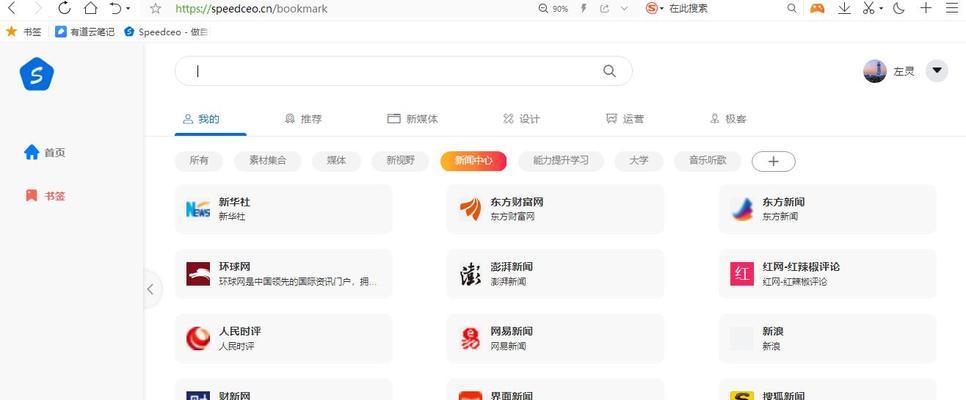Open the 界面新闻 bookmark card

[555, 390]
